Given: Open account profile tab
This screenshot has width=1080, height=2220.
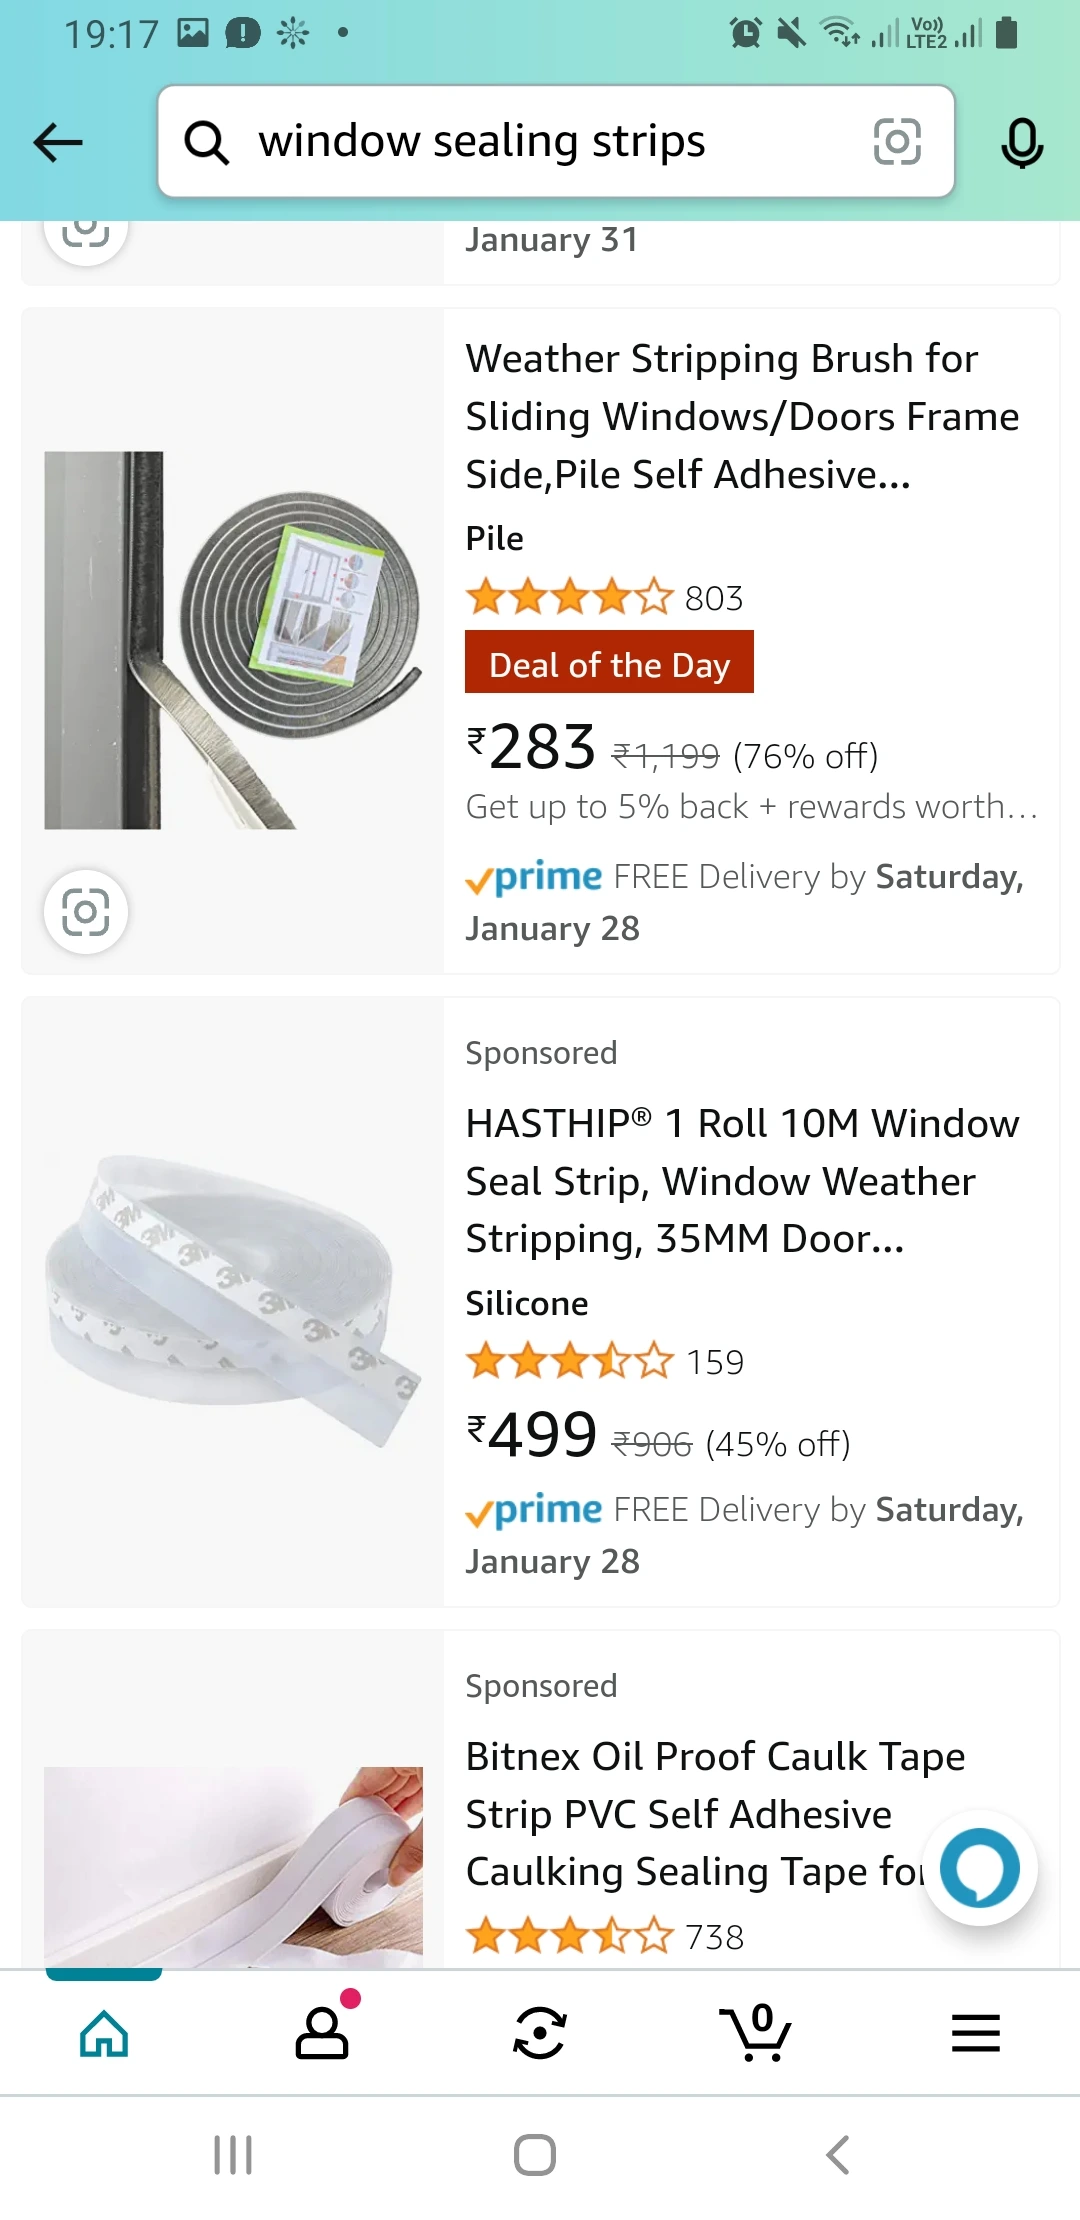Looking at the screenshot, I should [322, 2033].
